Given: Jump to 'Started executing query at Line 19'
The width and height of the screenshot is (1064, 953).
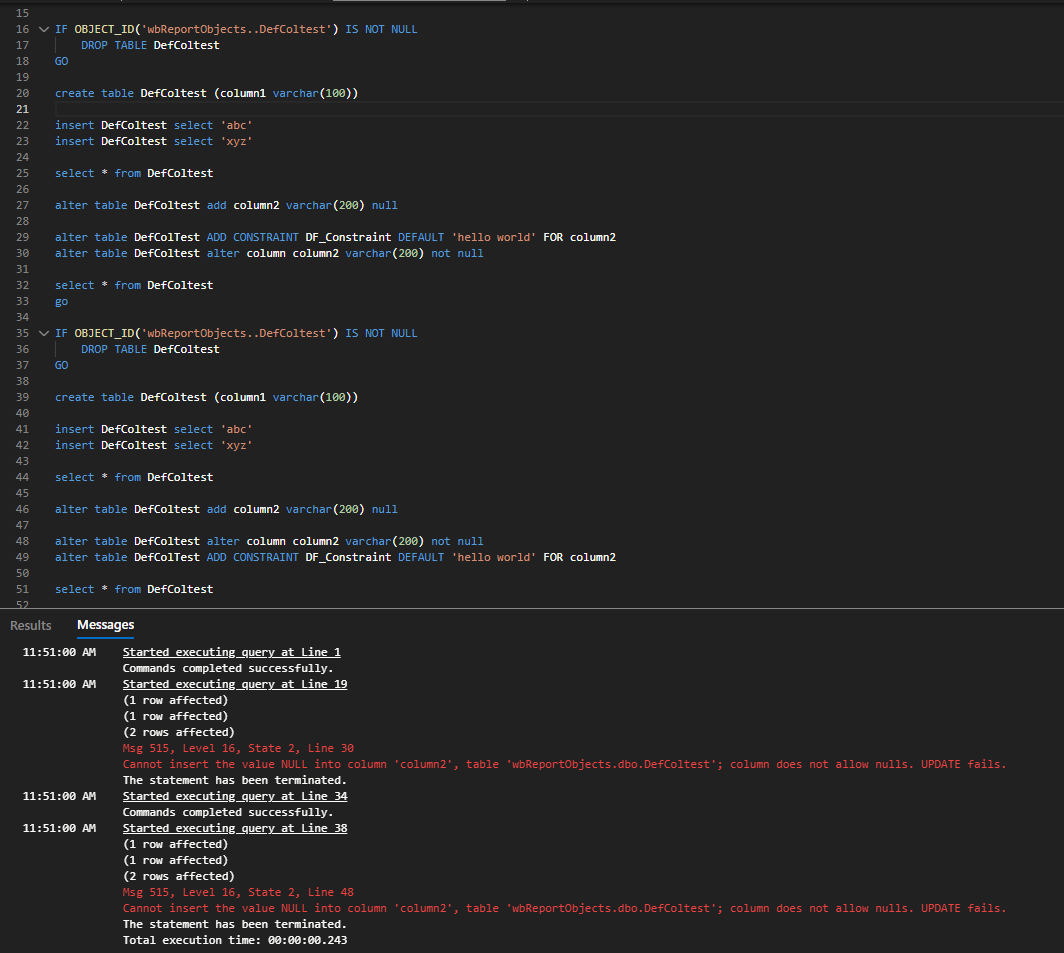Looking at the screenshot, I should coord(234,684).
